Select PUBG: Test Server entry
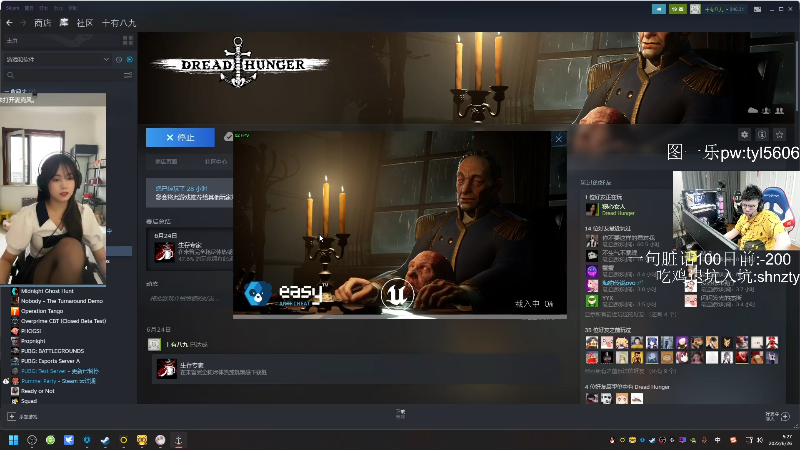 click(60, 371)
